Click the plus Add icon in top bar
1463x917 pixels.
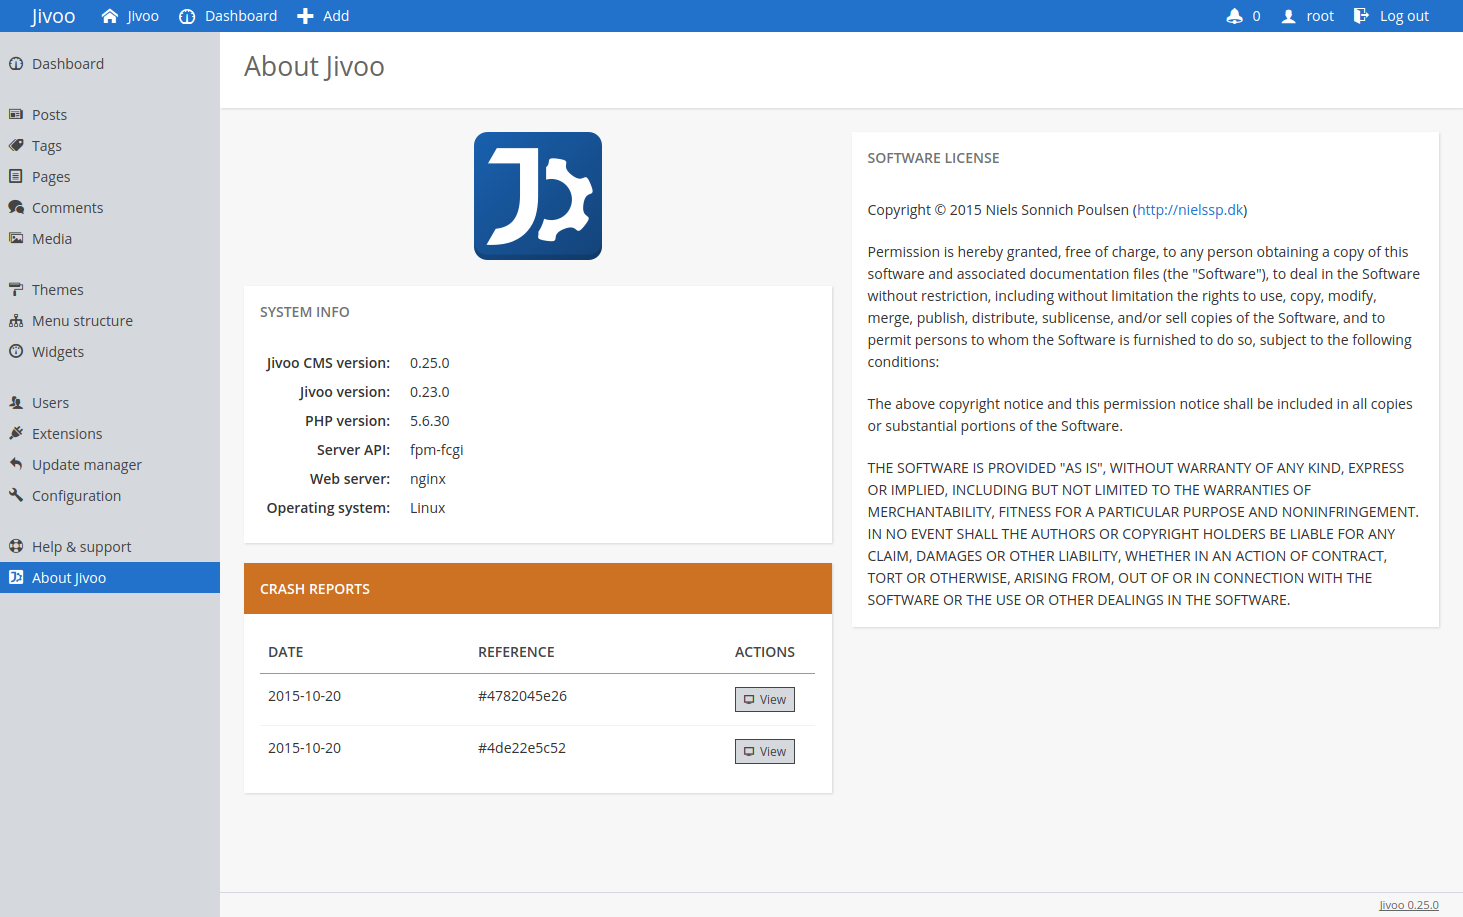[x=305, y=16]
